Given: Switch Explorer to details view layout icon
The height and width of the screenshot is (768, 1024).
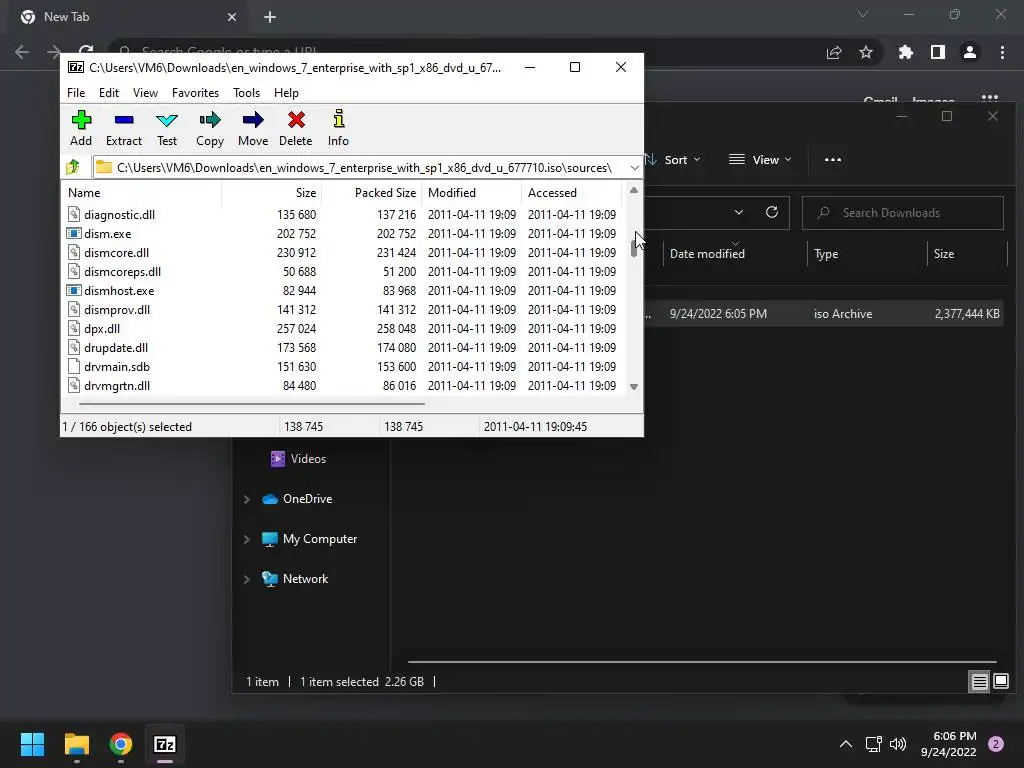Looking at the screenshot, I should point(980,682).
